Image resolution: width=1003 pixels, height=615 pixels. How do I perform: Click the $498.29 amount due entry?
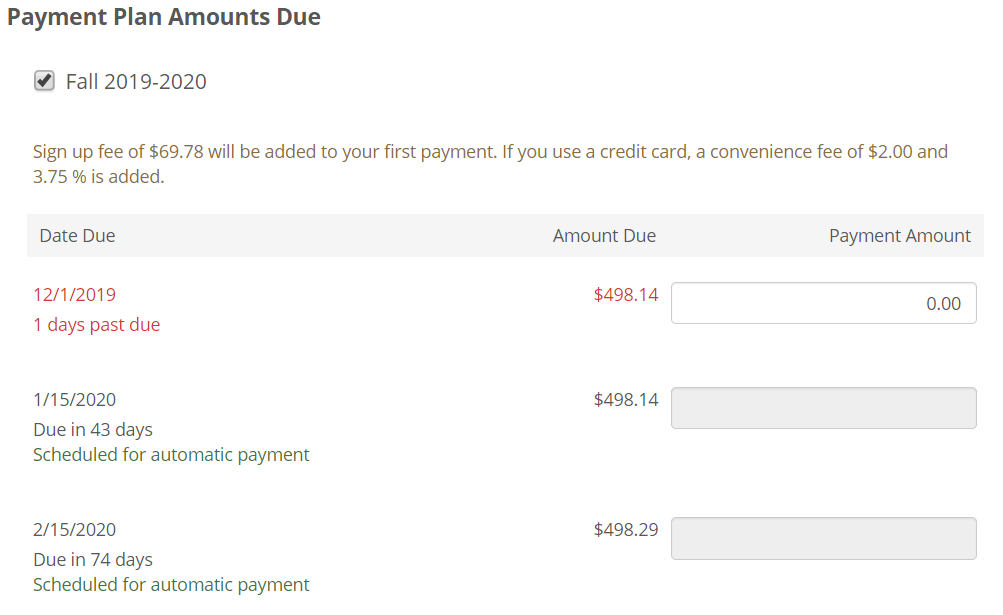coord(625,529)
